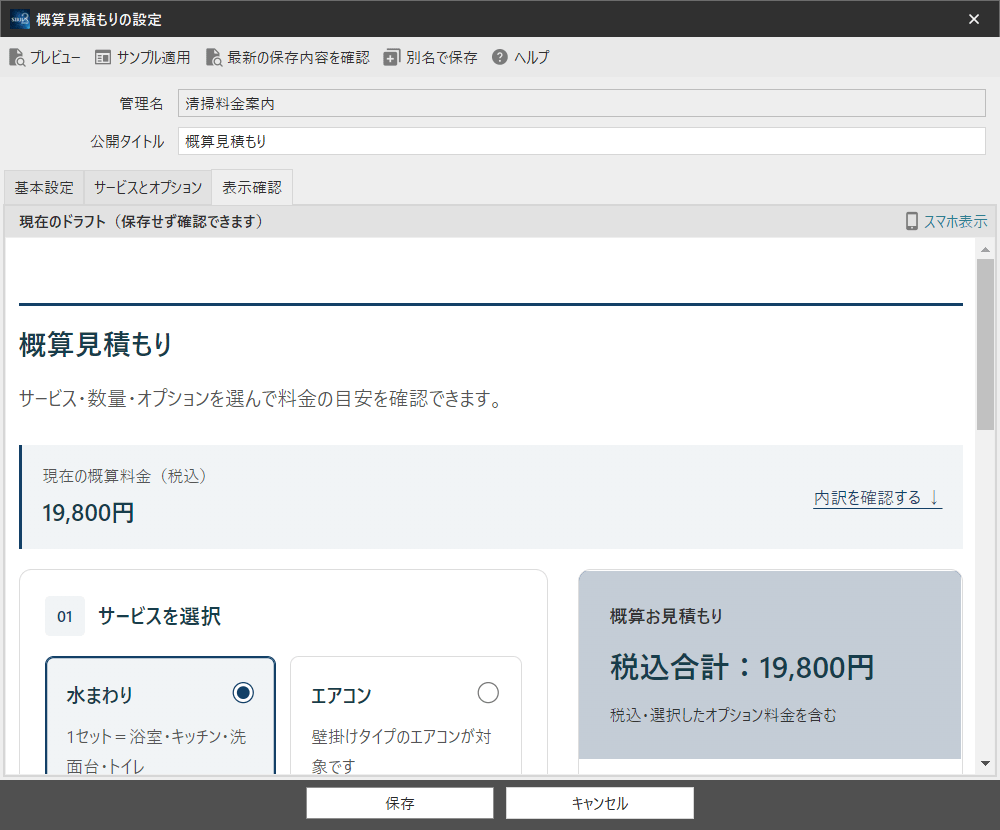Click the 保存 button
1000x830 pixels.
coord(400,803)
